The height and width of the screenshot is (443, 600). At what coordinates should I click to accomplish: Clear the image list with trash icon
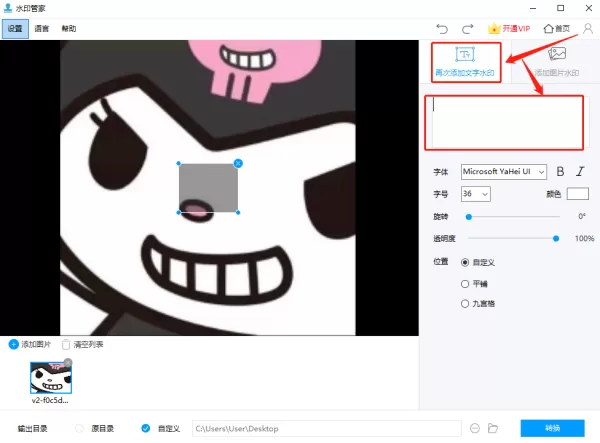point(66,344)
